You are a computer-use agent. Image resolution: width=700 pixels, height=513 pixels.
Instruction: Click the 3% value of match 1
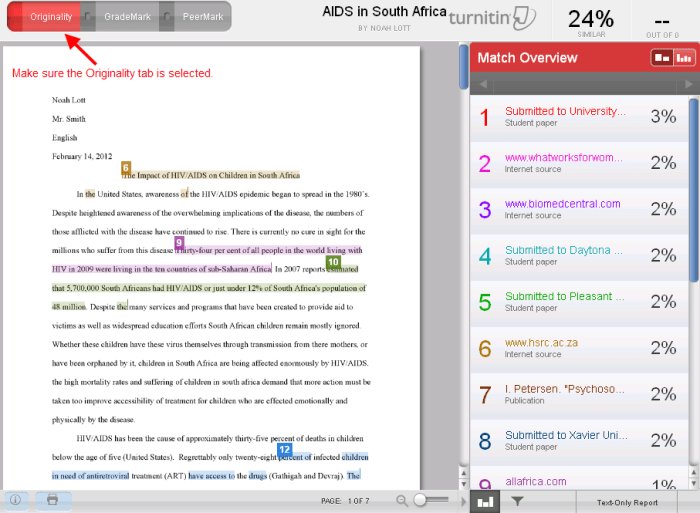click(x=663, y=117)
